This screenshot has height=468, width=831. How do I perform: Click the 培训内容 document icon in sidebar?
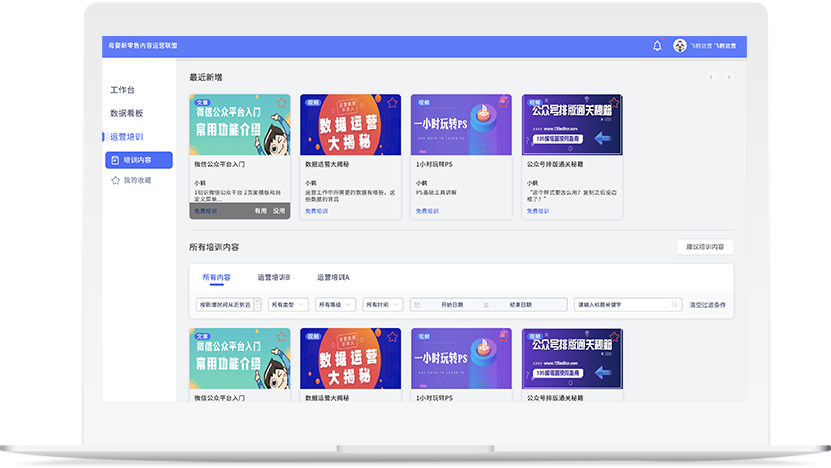click(116, 160)
